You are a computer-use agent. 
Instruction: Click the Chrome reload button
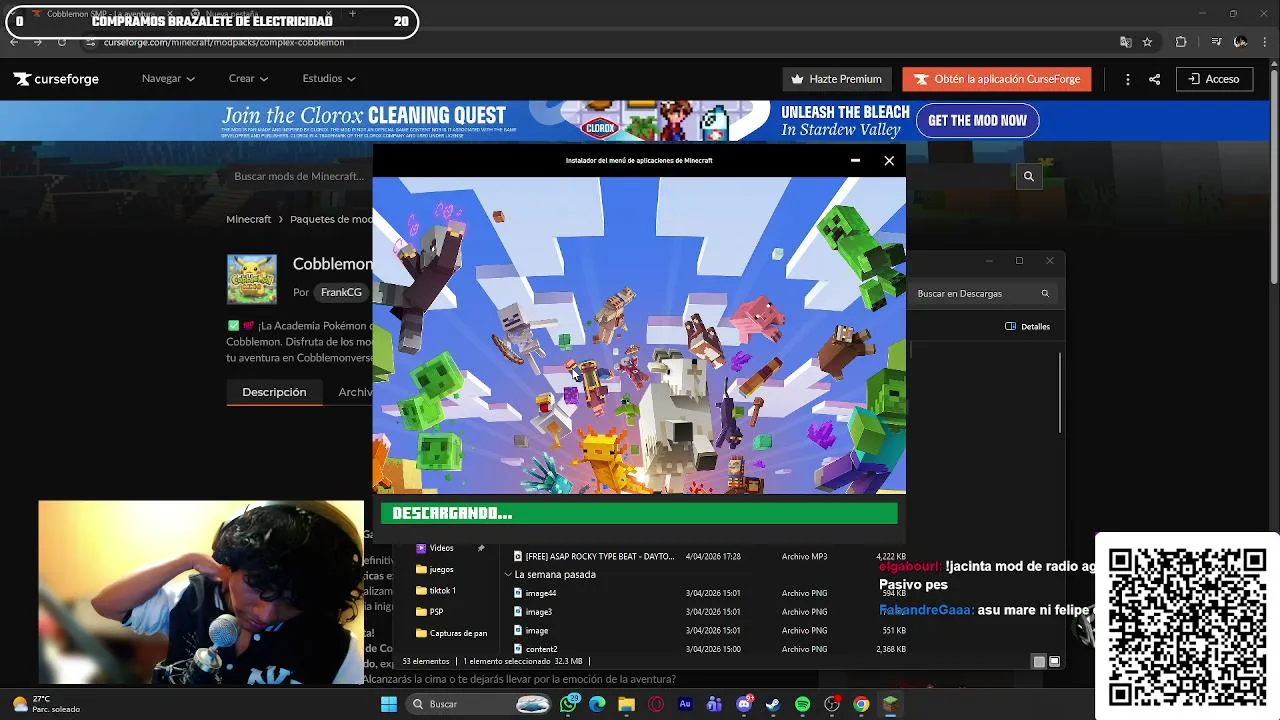pos(61,42)
